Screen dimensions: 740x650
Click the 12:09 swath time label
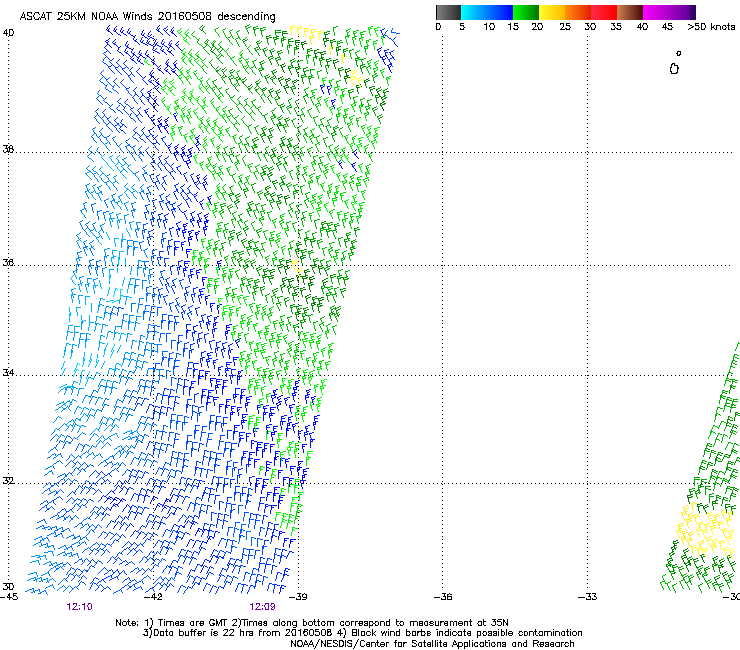[262, 607]
